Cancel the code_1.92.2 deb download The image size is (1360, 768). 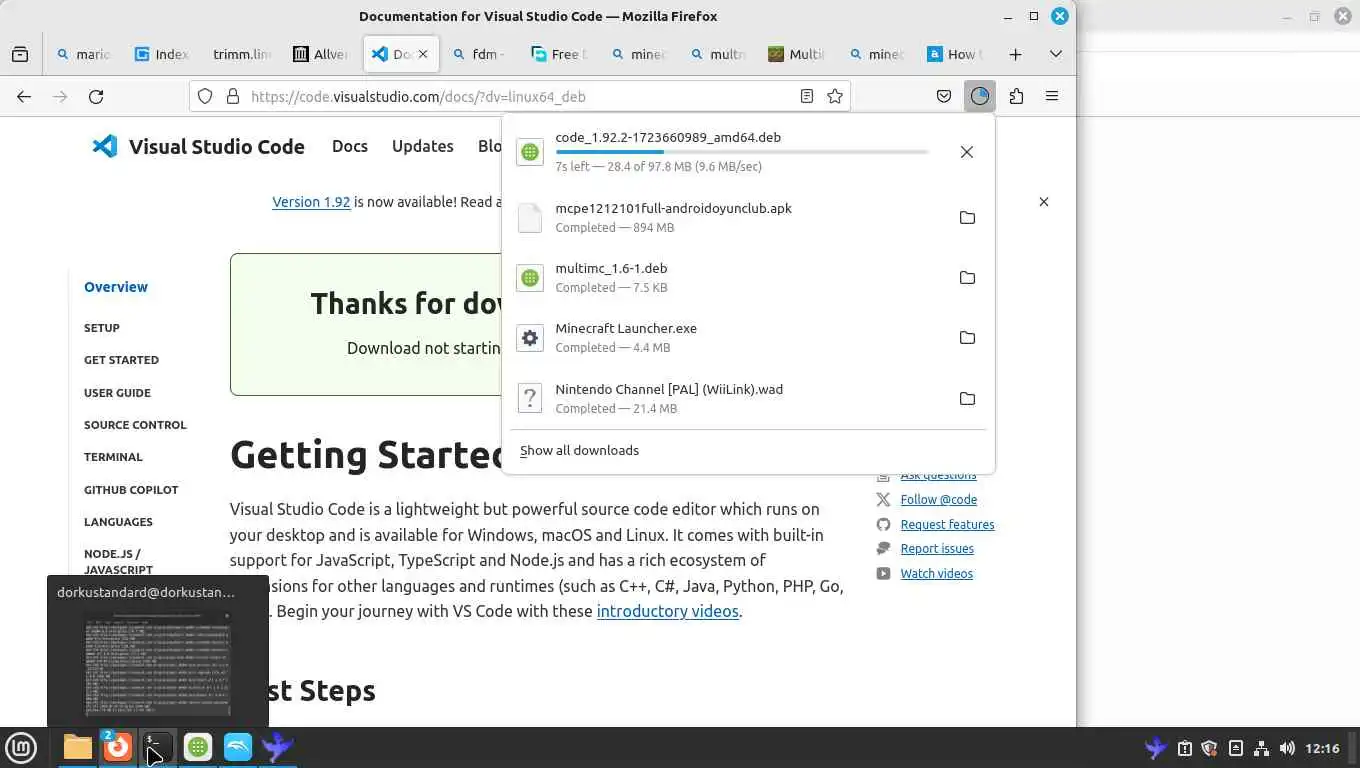point(967,152)
